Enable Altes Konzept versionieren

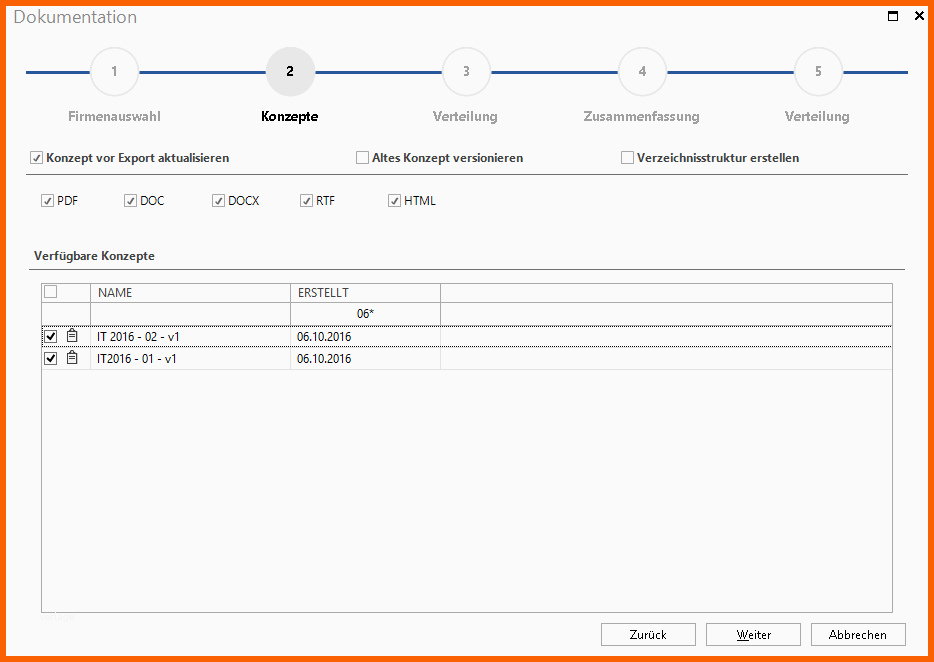(363, 158)
